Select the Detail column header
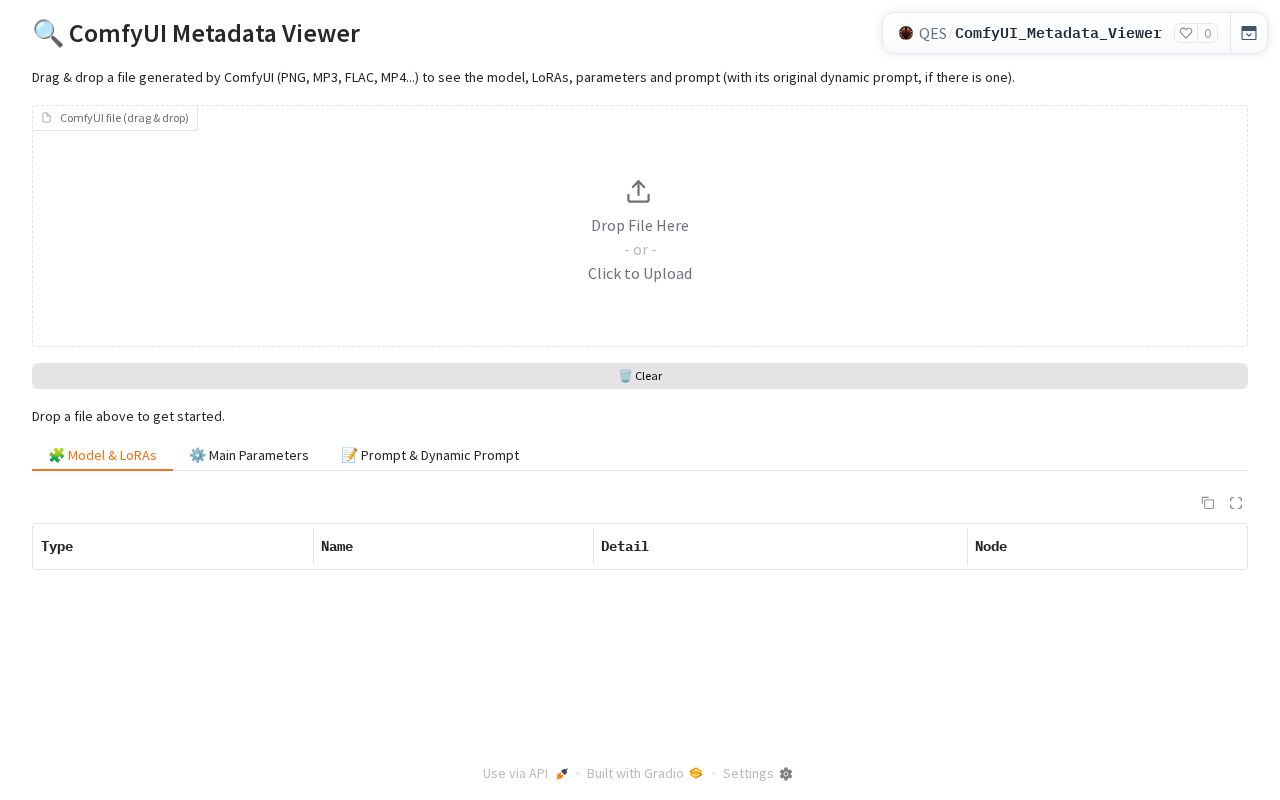The height and width of the screenshot is (800, 1280). [x=780, y=546]
